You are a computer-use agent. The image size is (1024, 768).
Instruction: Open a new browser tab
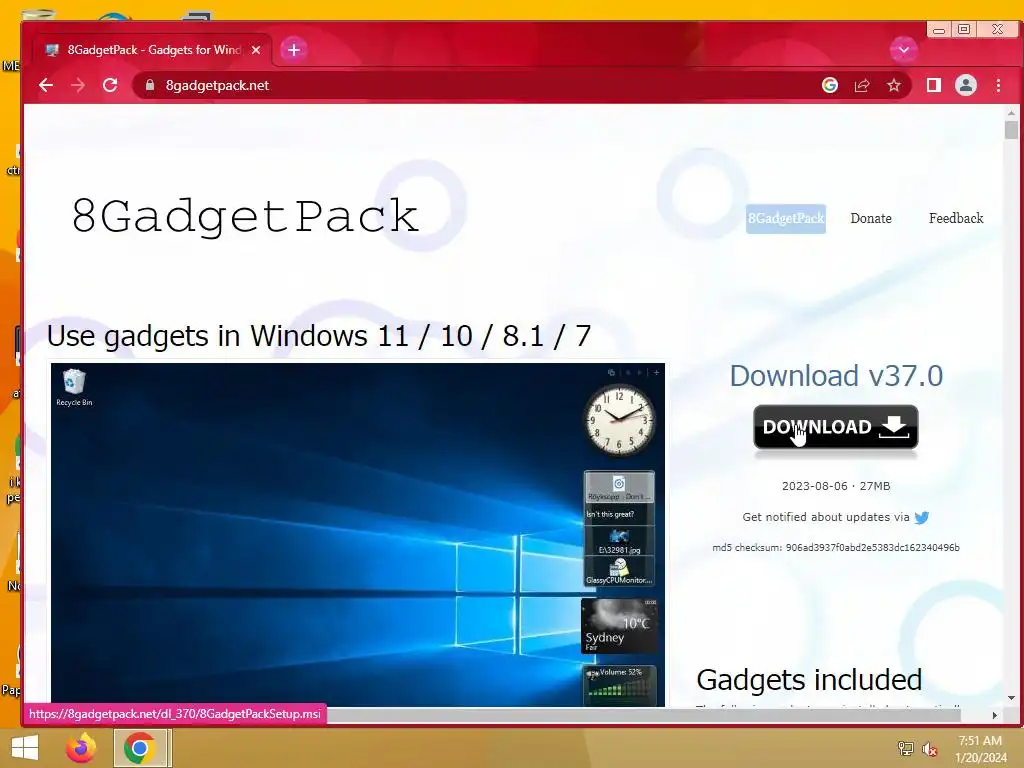click(294, 50)
